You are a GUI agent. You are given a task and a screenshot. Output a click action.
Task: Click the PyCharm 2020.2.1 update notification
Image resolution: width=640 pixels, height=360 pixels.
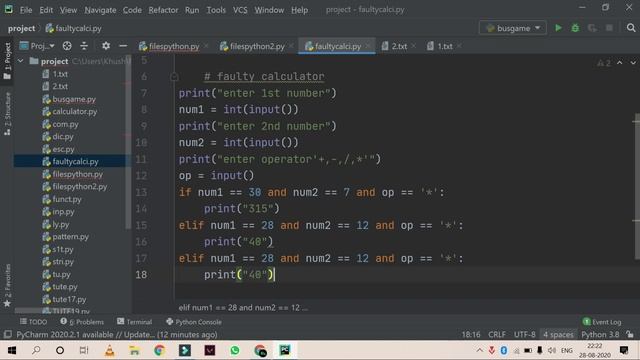(117, 334)
